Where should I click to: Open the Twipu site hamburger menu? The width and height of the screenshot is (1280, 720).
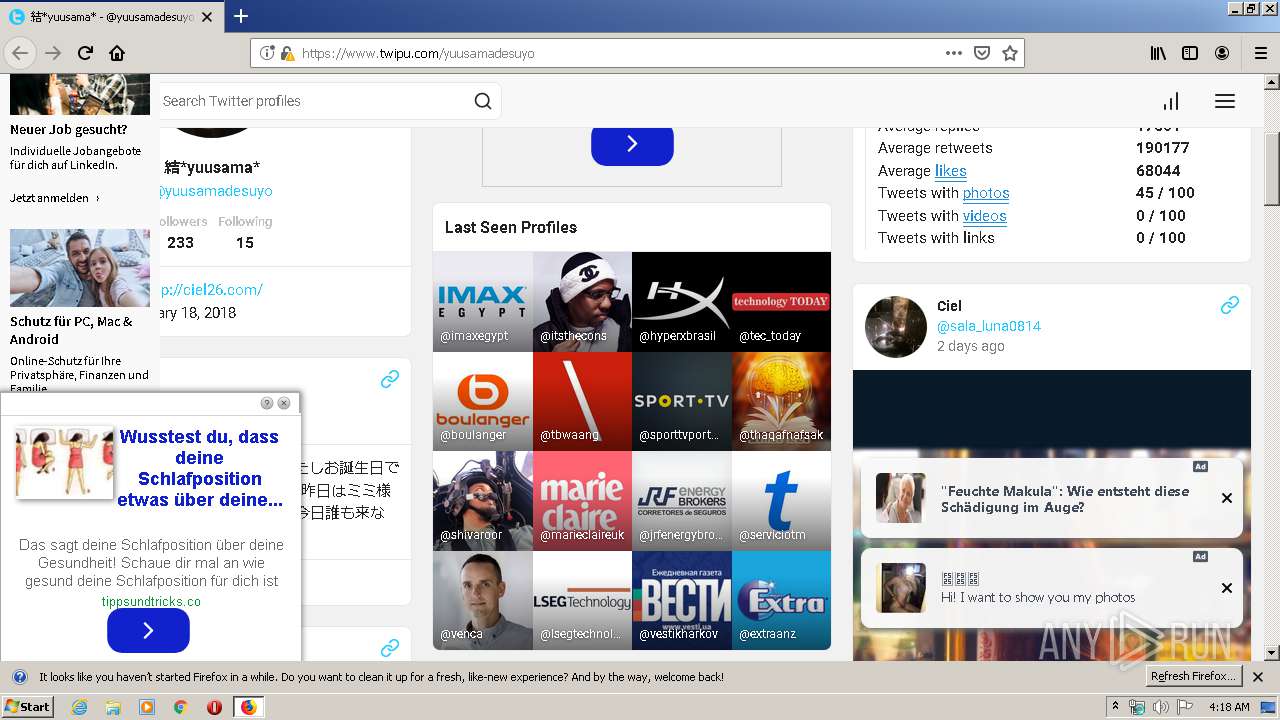click(1225, 101)
